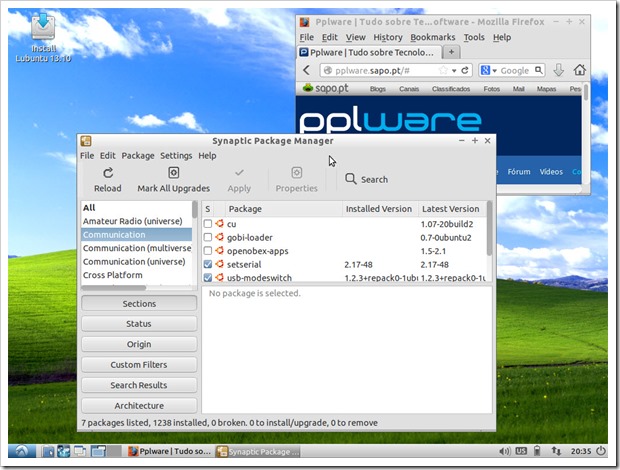This screenshot has height=470, width=620.
Task: Open the Firefox downloads arrow
Action: pyautogui.click(x=558, y=70)
